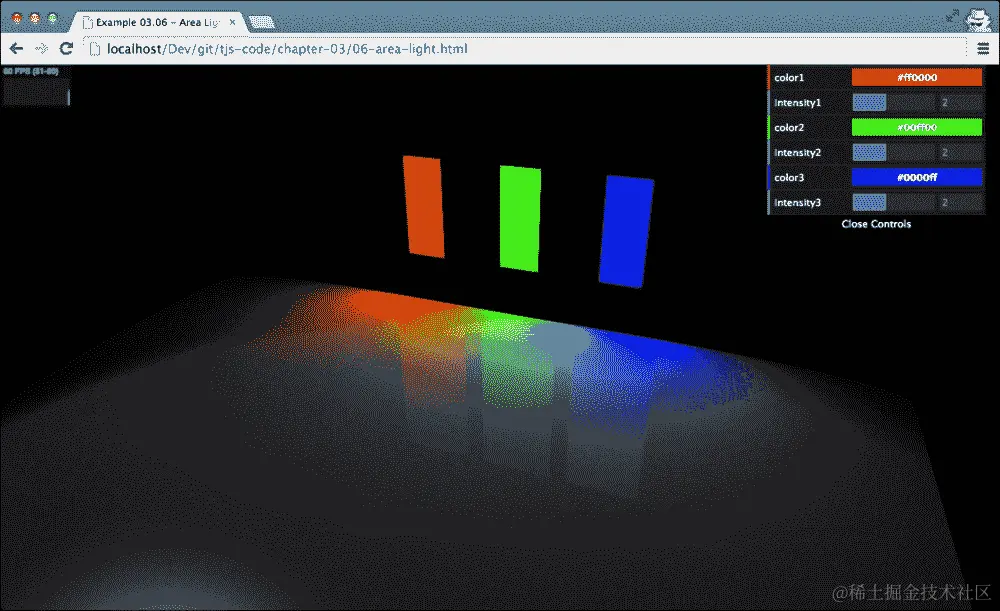Click the incognito spy icon
The image size is (1000, 611).
978,19
